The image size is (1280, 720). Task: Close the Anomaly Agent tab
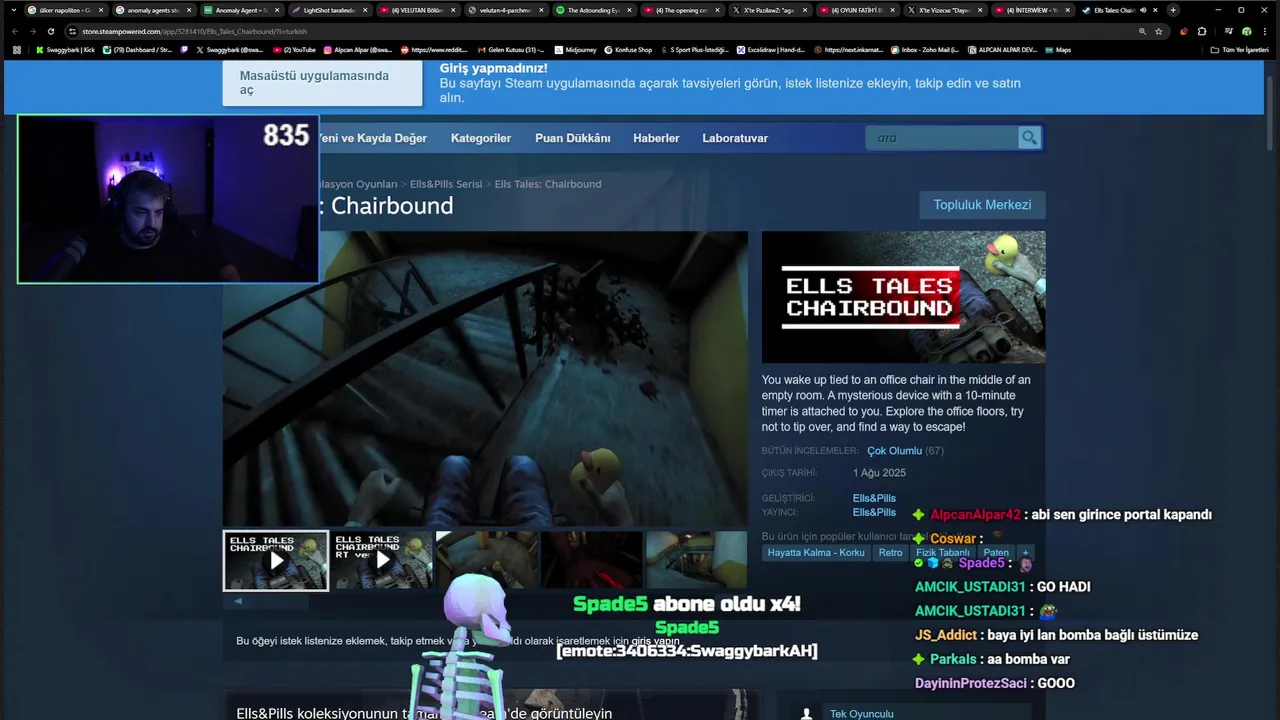click(x=276, y=10)
